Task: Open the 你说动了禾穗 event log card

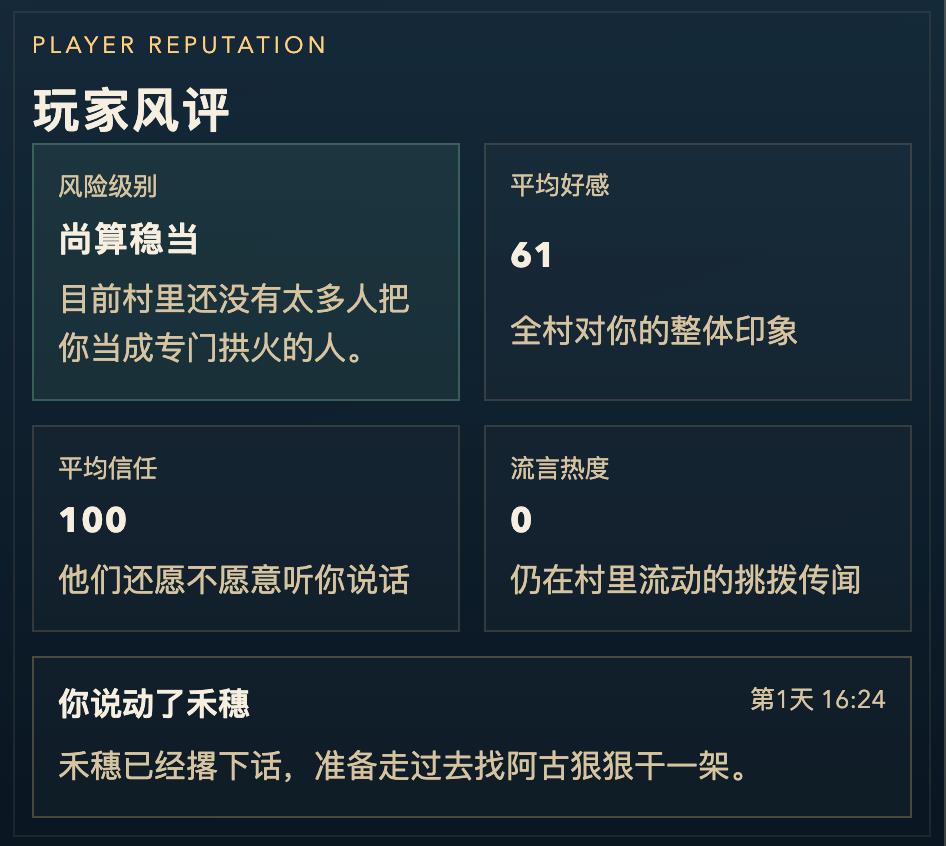Action: (471, 736)
